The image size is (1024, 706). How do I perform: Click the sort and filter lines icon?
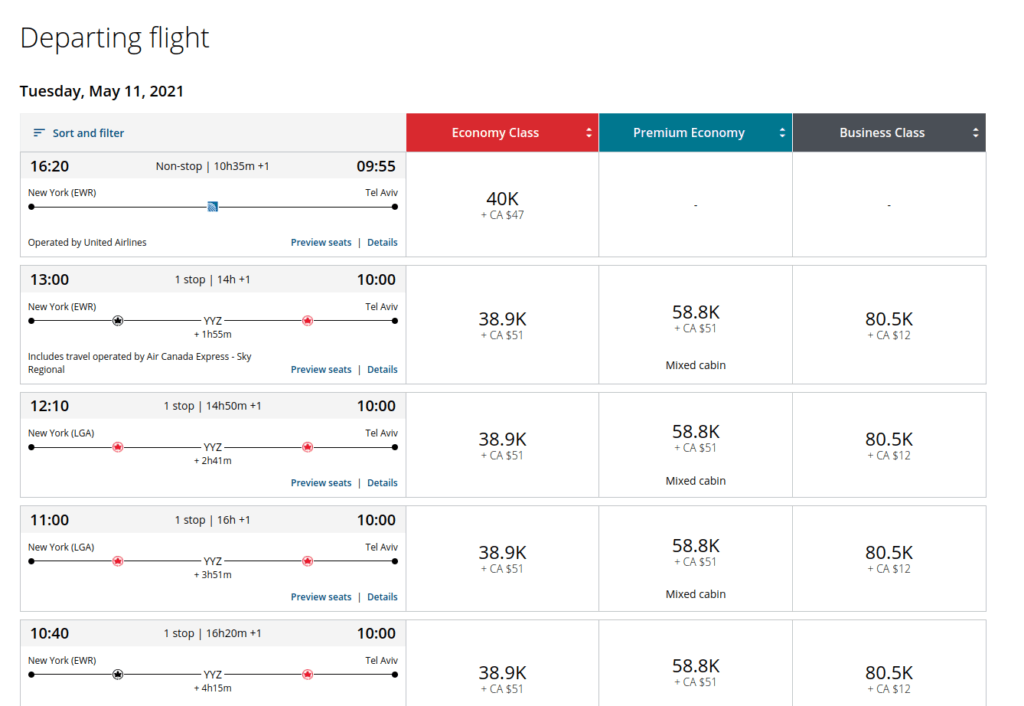coord(39,133)
